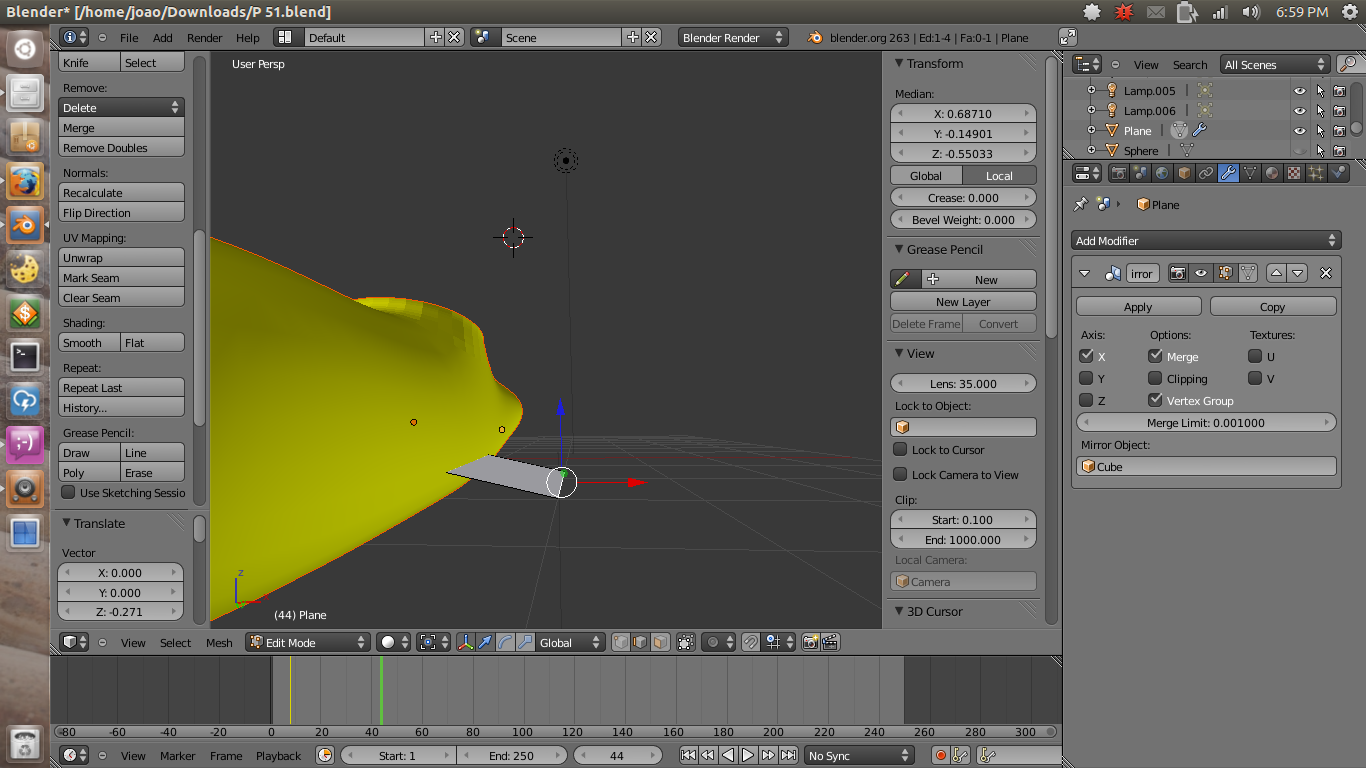Enable the Z axis mirror checkbox
Screen dimensions: 1366x768
pos(1086,400)
